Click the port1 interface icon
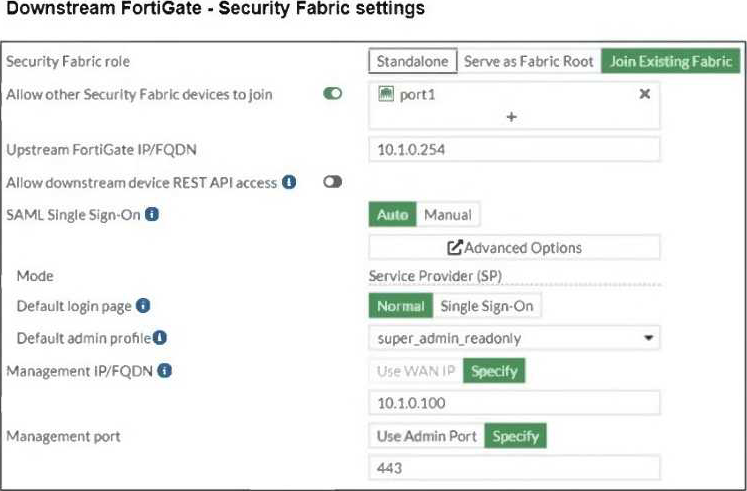The width and height of the screenshot is (747, 491). coord(385,94)
